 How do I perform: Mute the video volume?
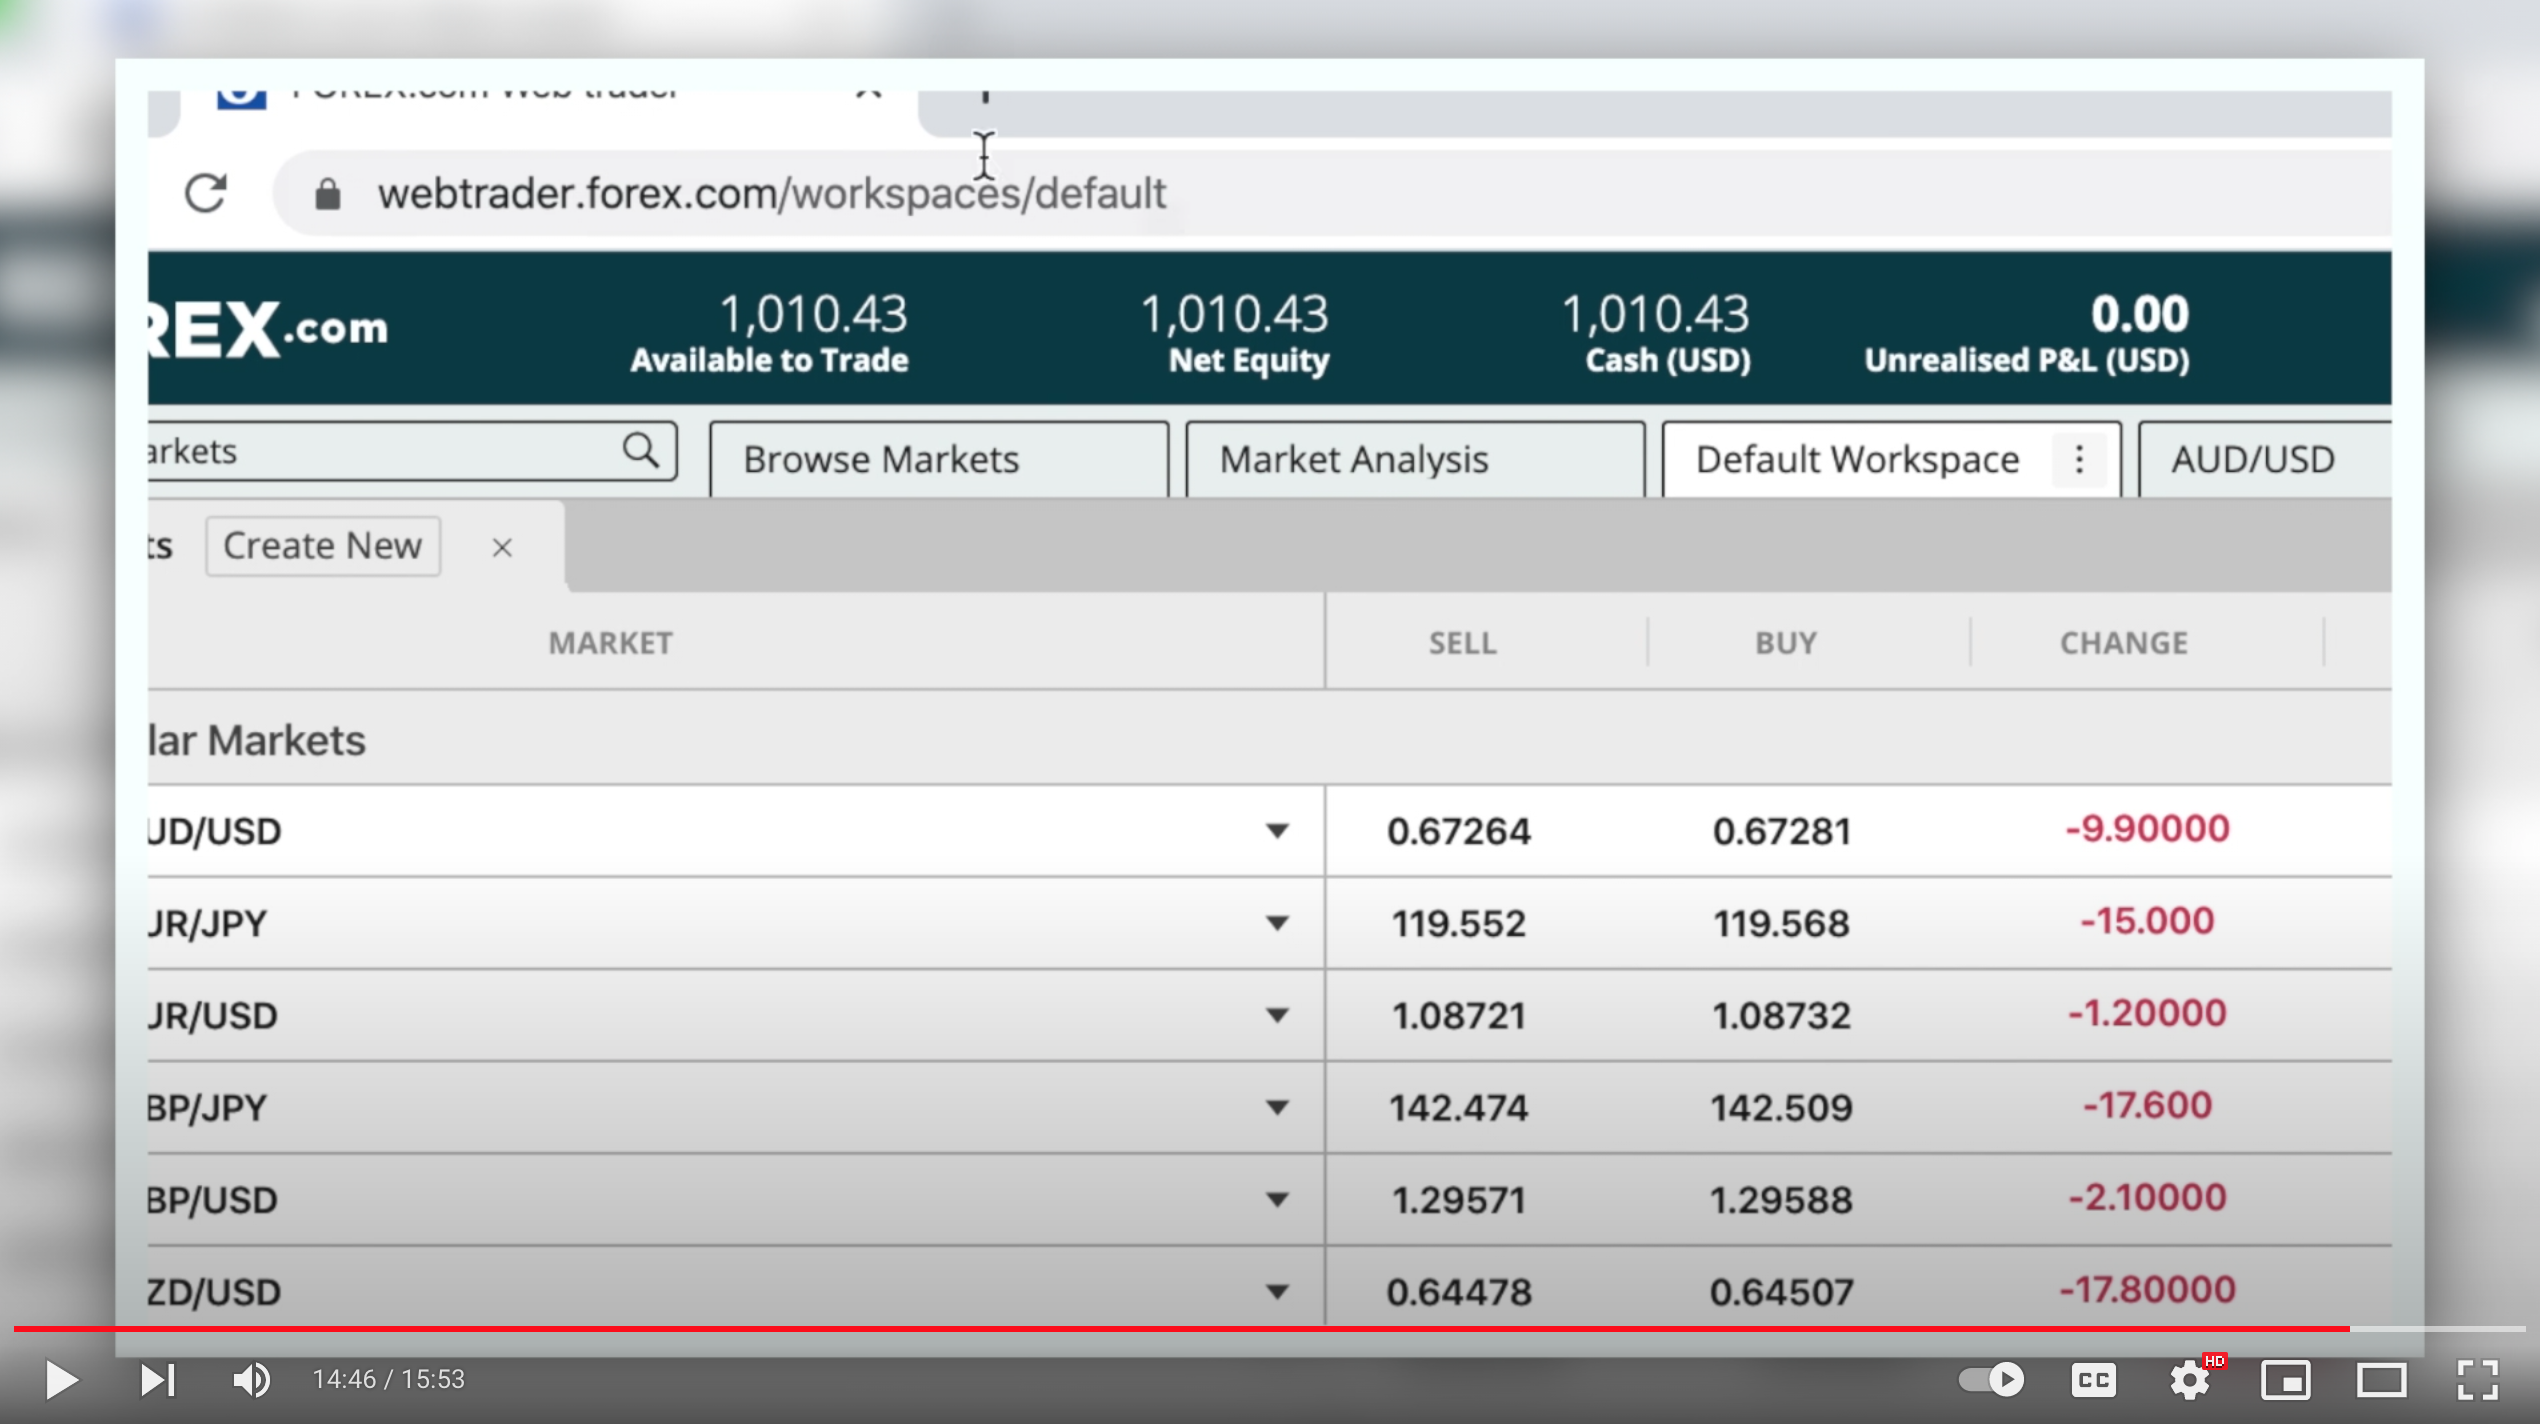point(251,1380)
